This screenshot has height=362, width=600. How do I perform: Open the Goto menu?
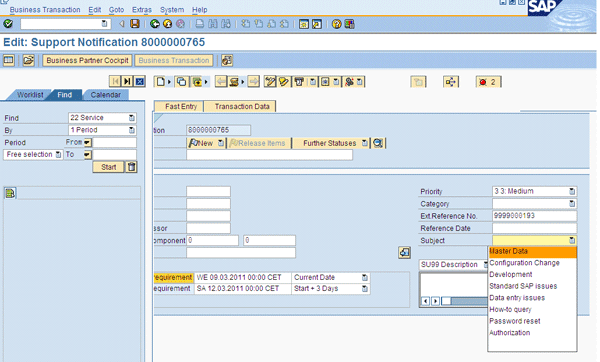click(x=116, y=10)
